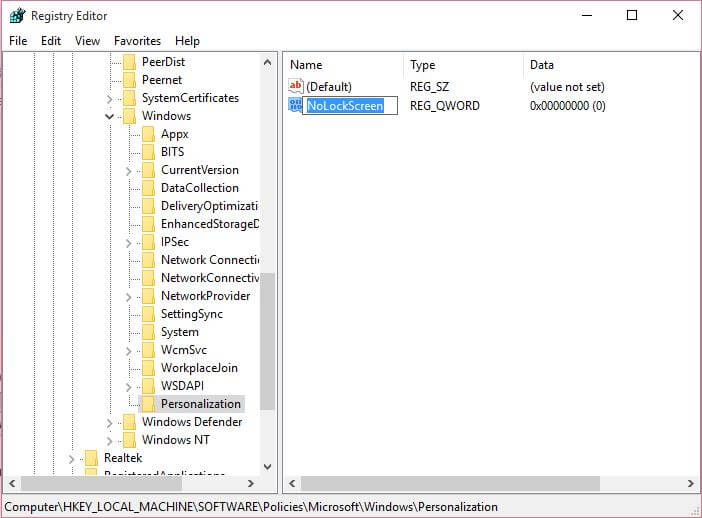702x518 pixels.
Task: Click the tree pane vertical scrollbar thumb
Action: (x=267, y=342)
